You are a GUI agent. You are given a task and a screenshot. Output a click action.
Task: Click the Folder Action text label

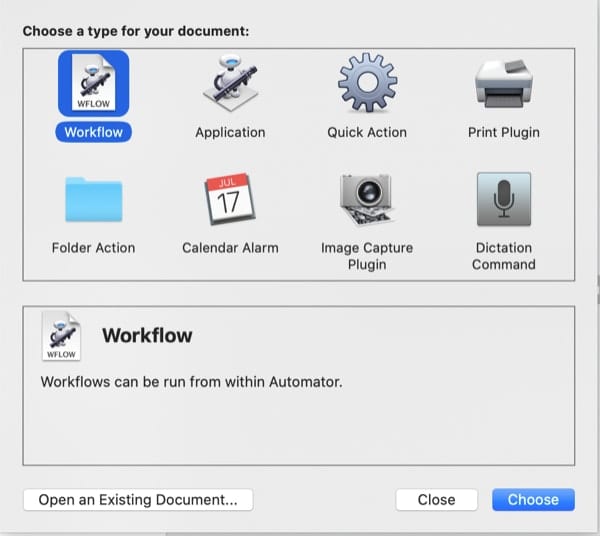pyautogui.click(x=93, y=247)
